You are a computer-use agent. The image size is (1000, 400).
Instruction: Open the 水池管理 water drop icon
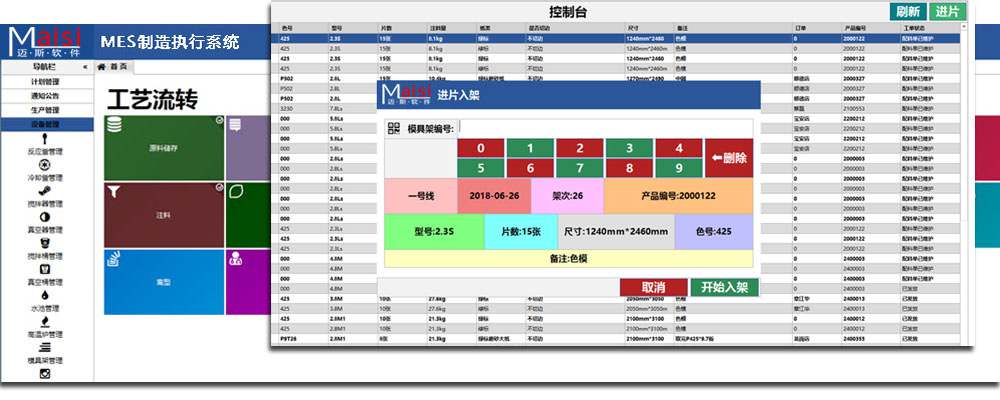[x=45, y=295]
